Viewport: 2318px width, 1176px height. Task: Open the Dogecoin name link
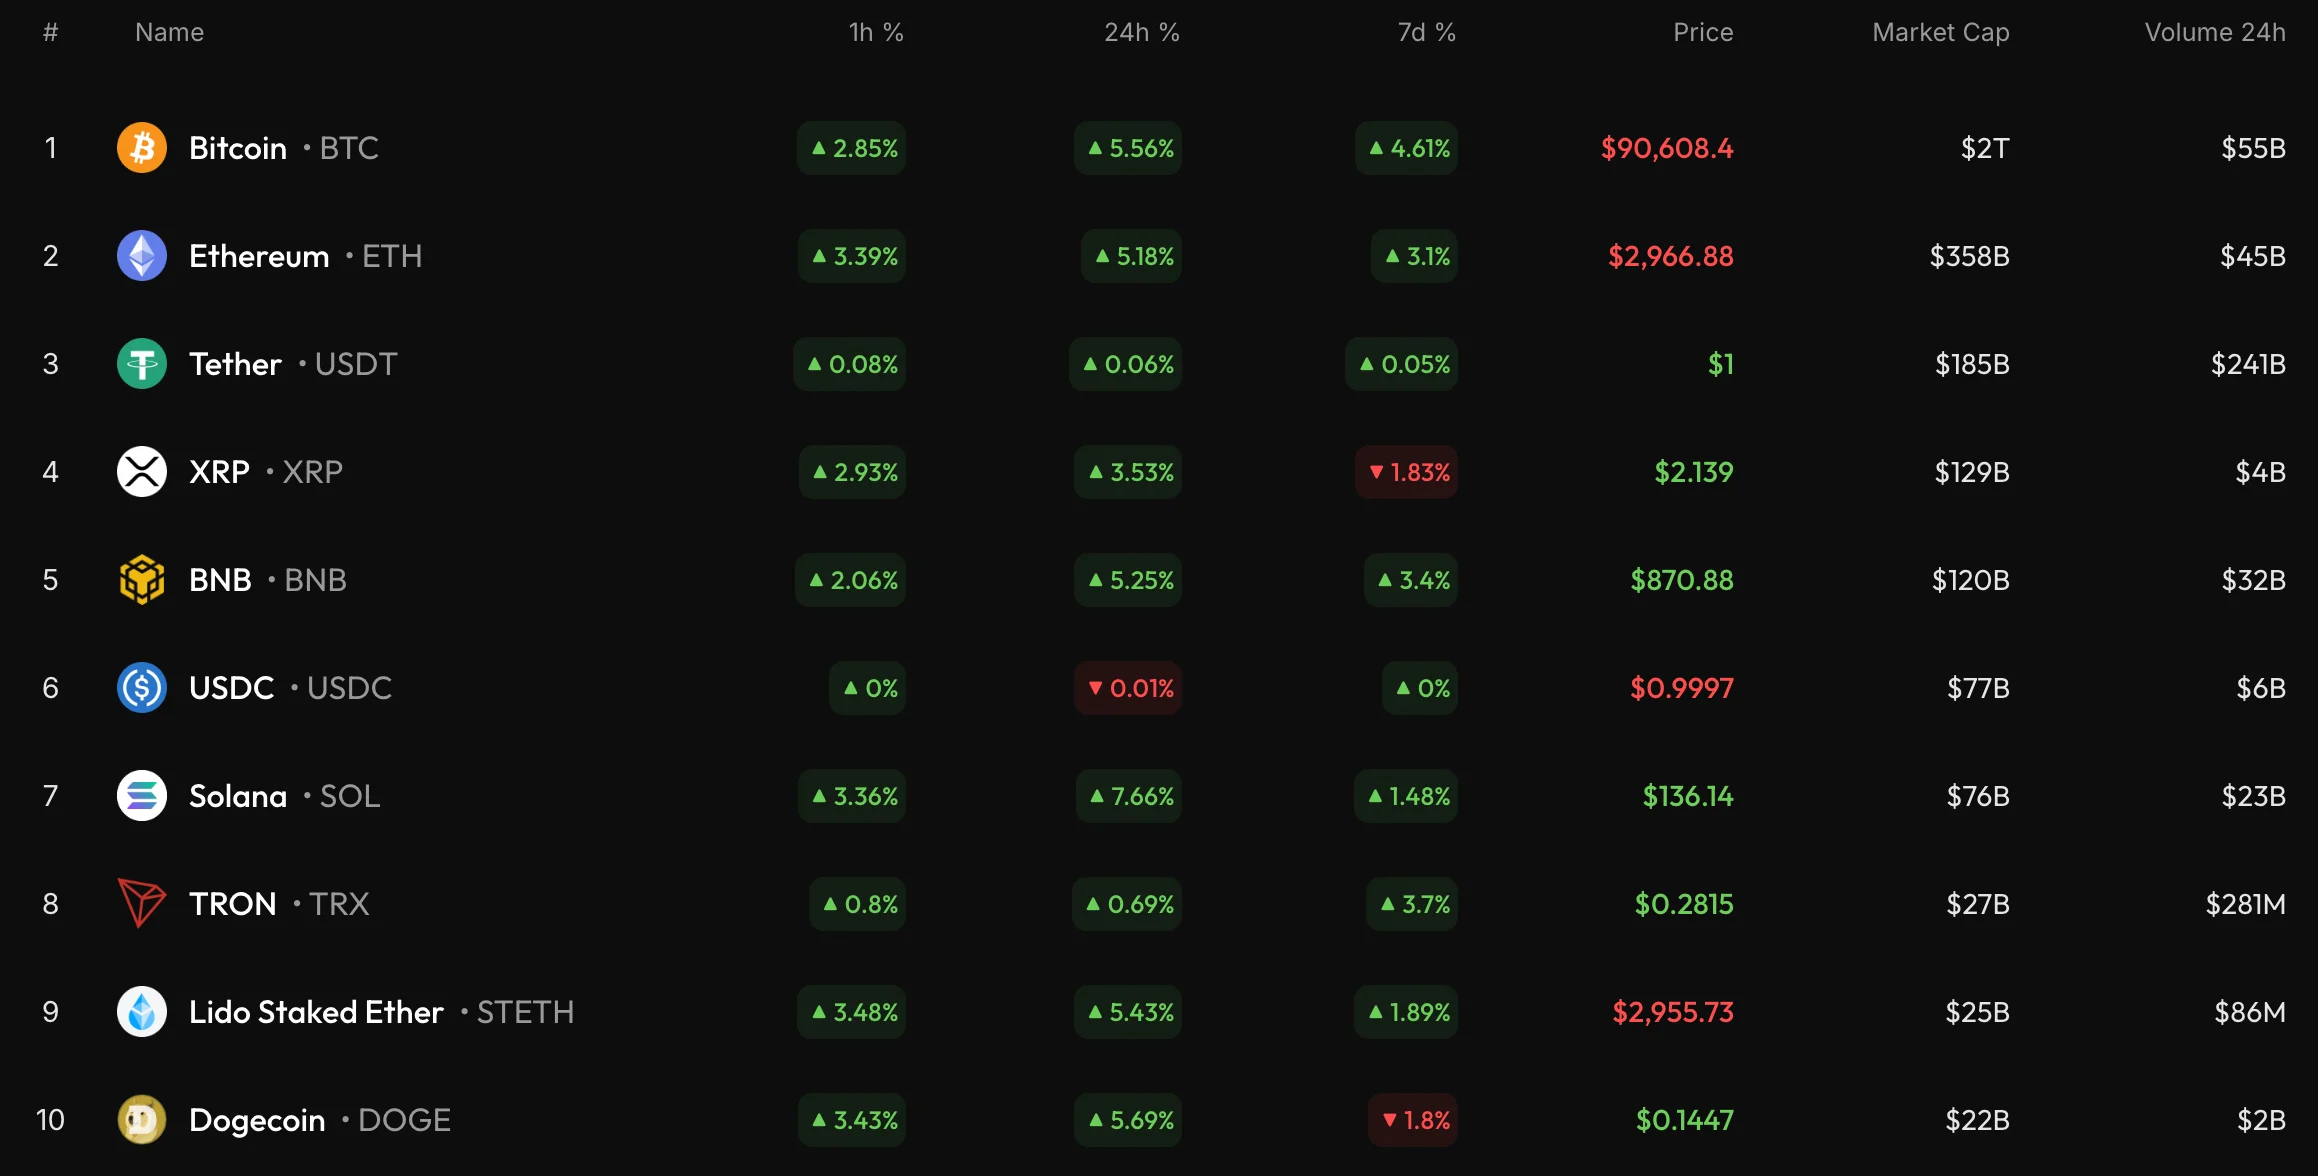pos(257,1120)
